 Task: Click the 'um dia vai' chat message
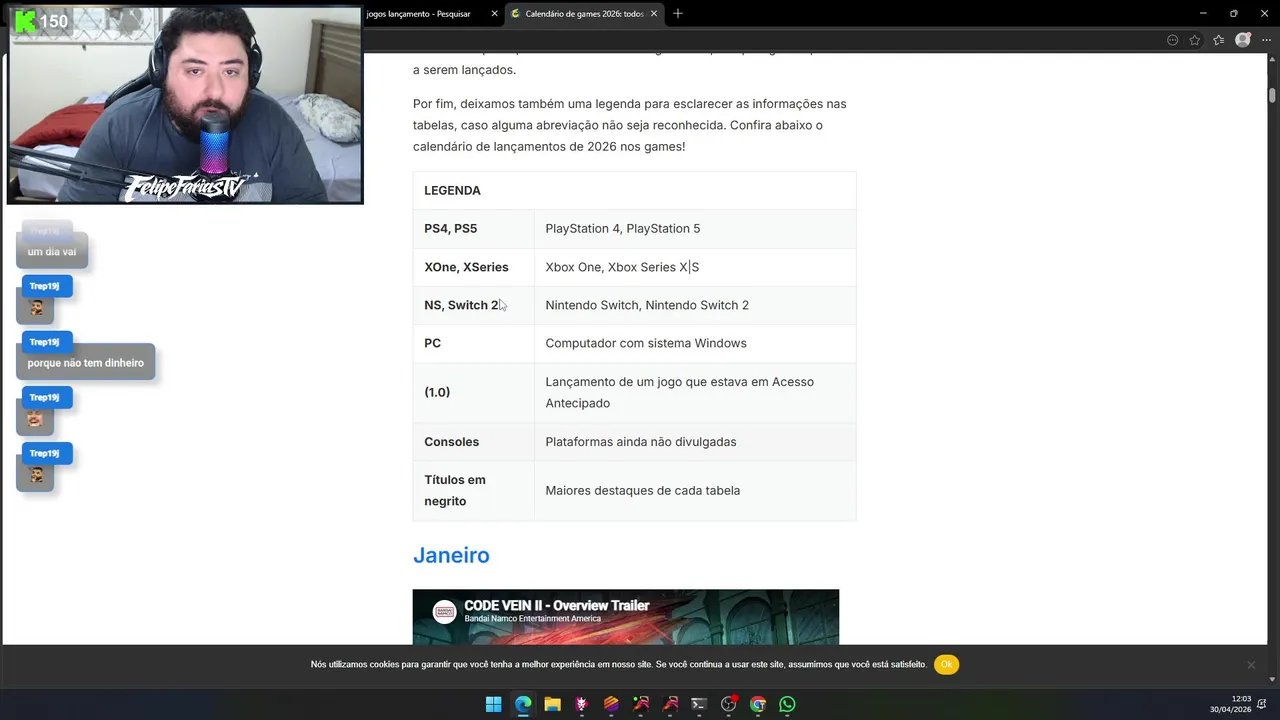tap(52, 251)
